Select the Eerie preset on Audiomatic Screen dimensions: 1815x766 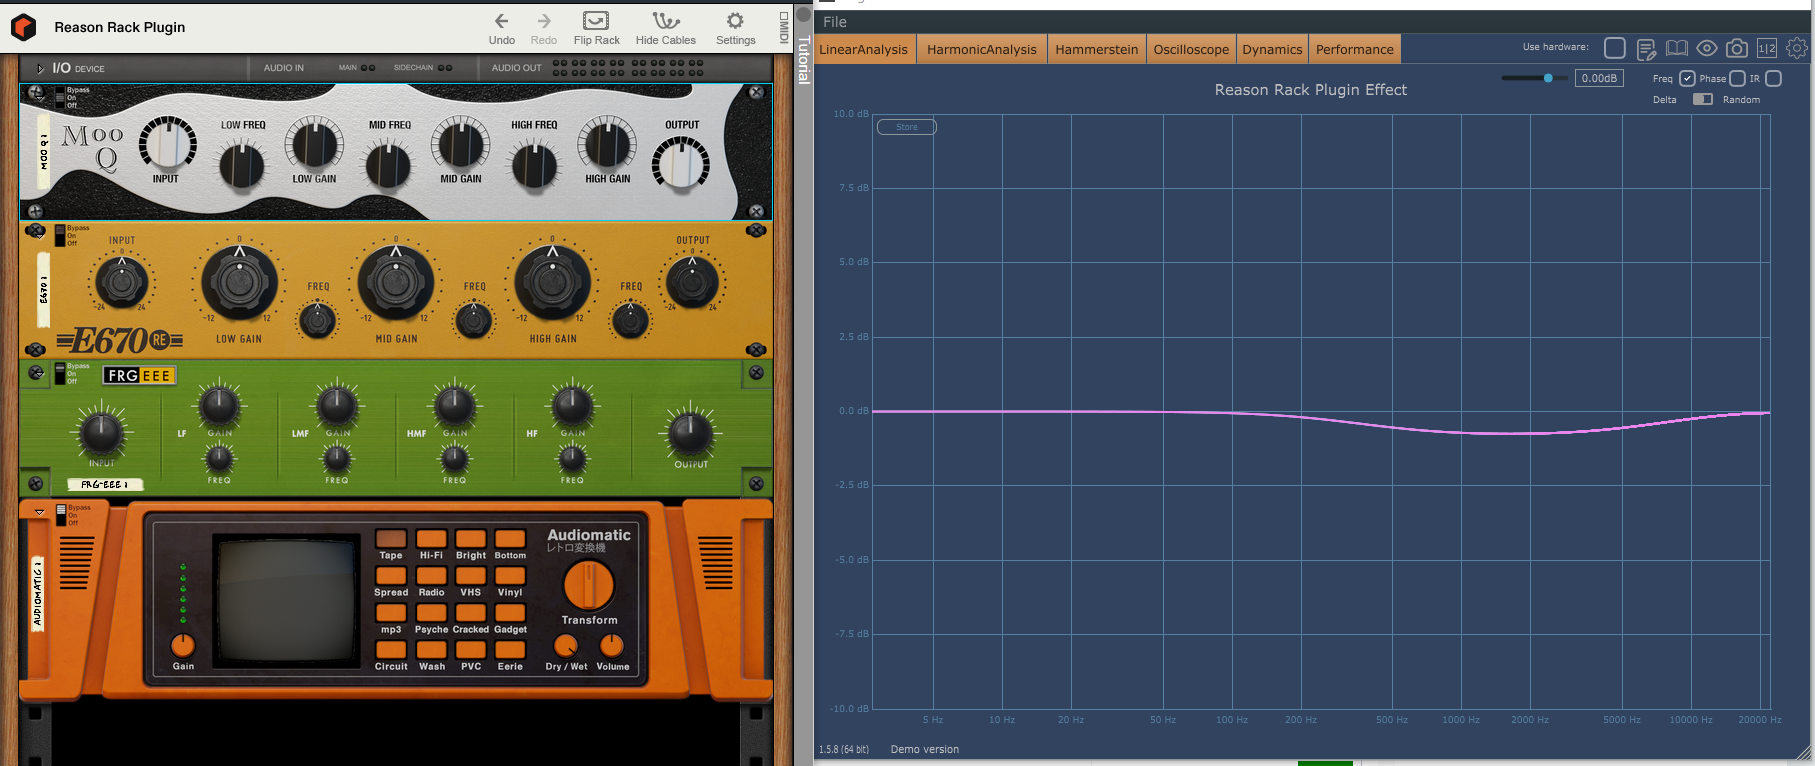click(510, 650)
